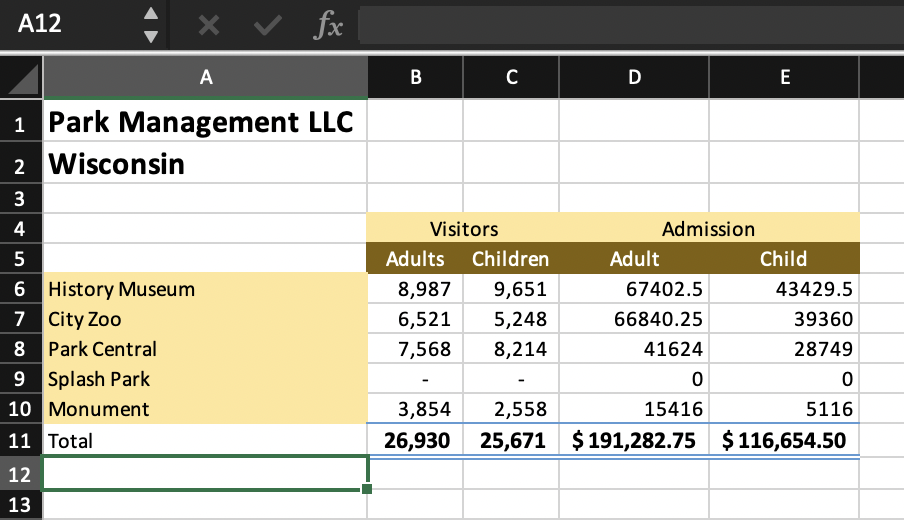
Task: Click the cell containing 41624
Action: pos(634,349)
